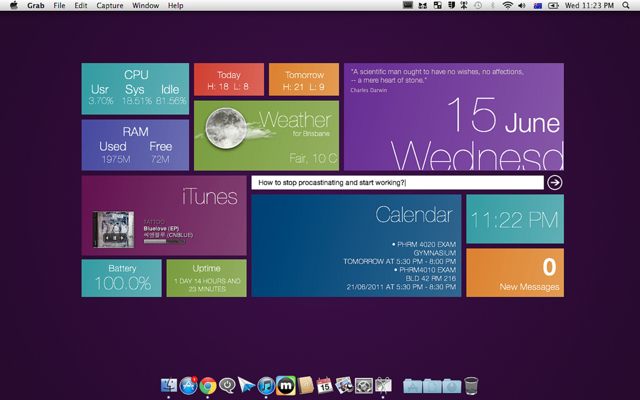Open Spotlight search magnifier icon

coord(627,6)
